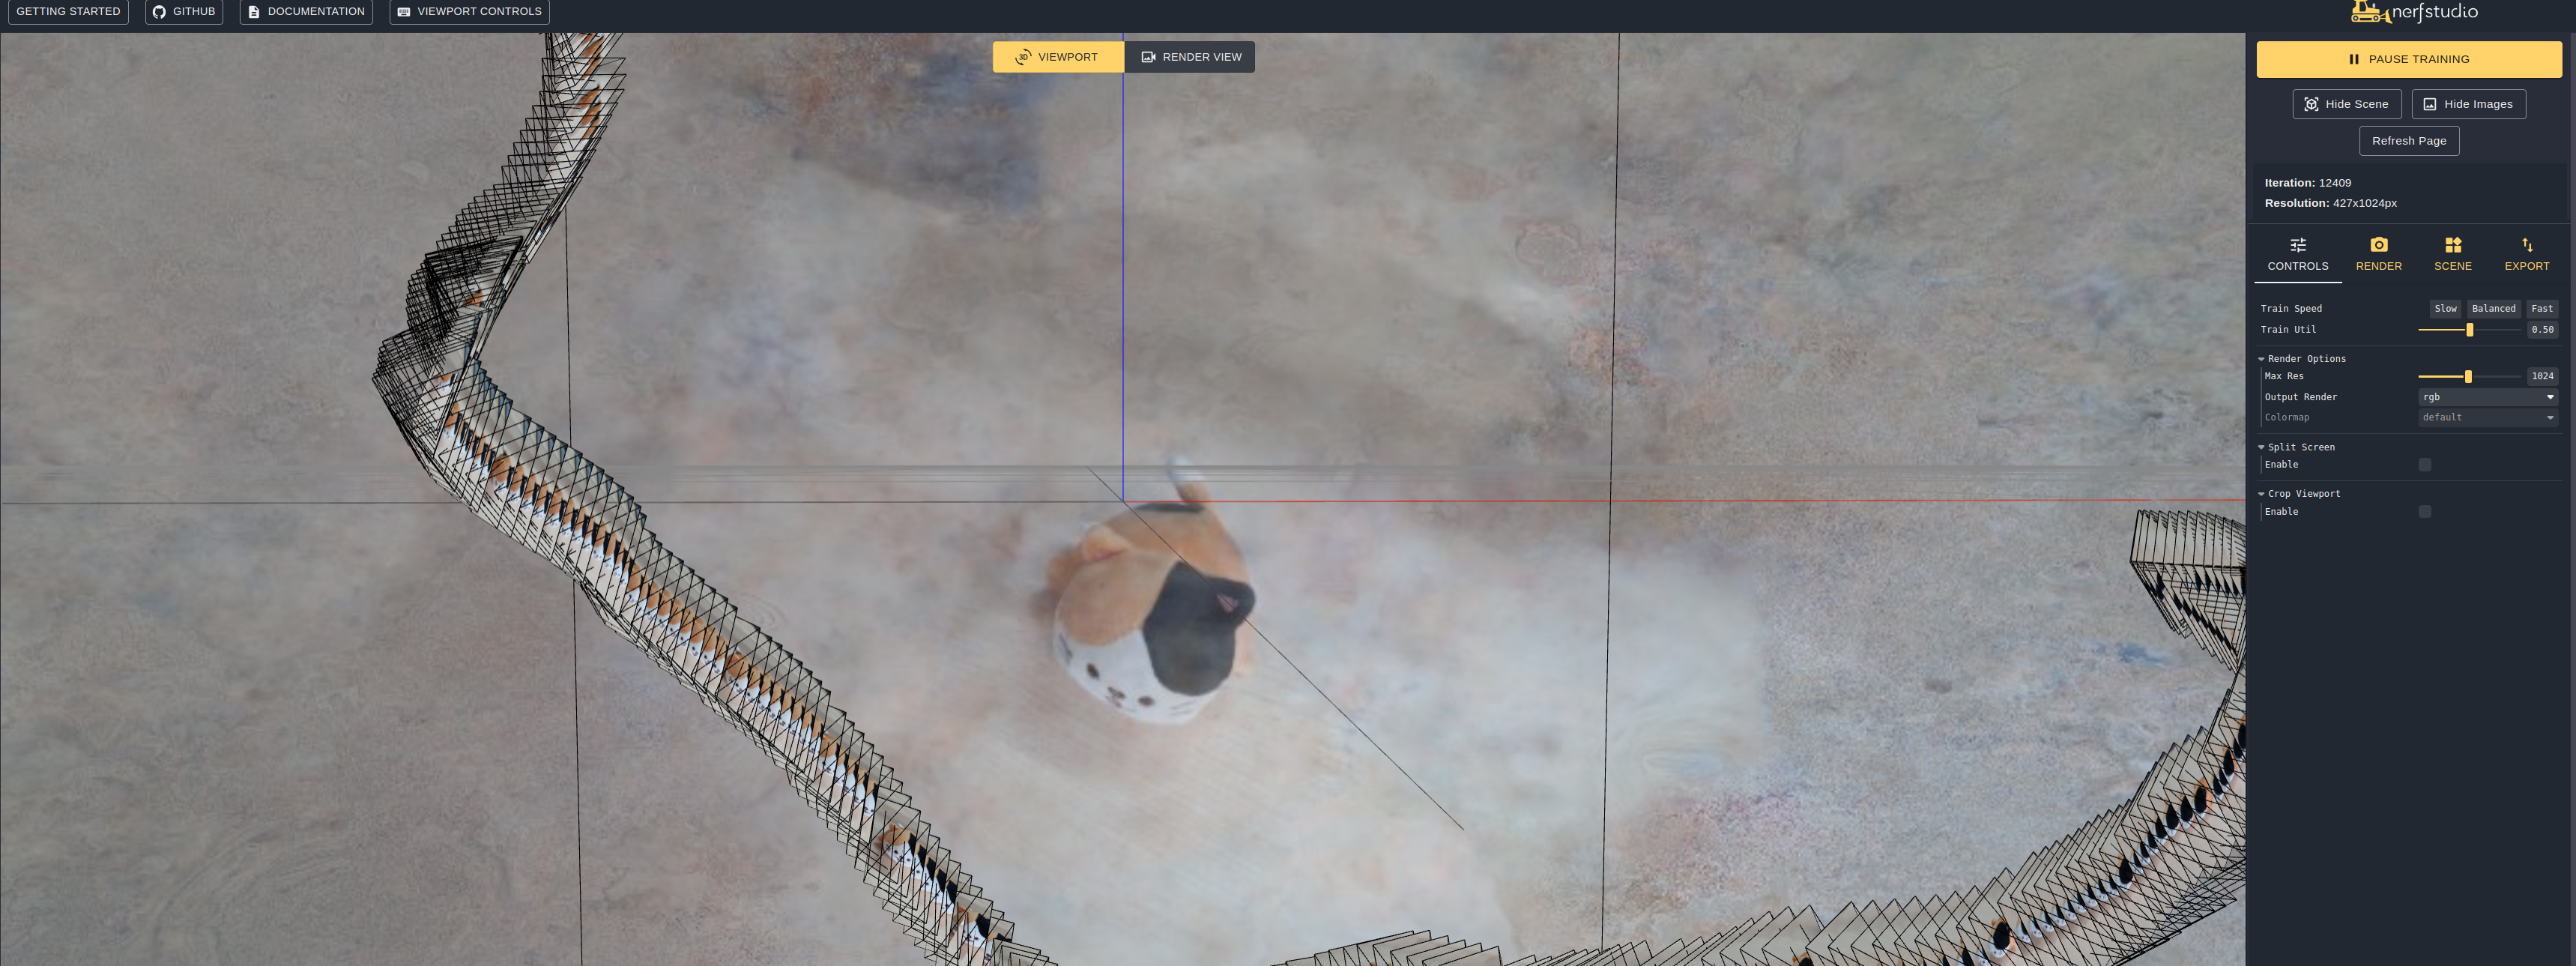Collapse the Crop Viewport section
The image size is (2576, 966).
tap(2303, 494)
